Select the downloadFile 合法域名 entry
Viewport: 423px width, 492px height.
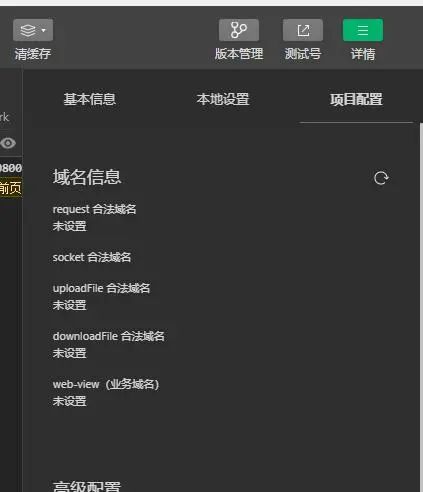[x=109, y=336]
